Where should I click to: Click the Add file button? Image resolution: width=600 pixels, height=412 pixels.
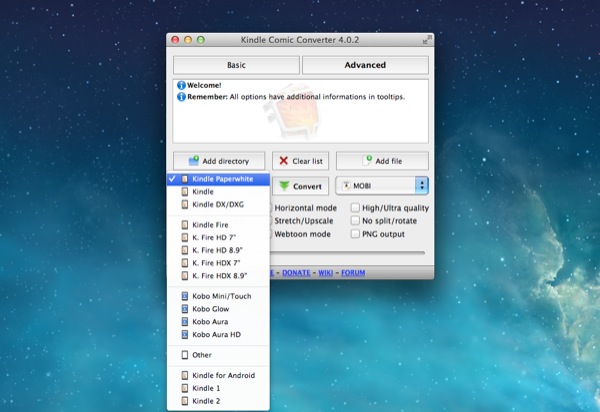tap(382, 161)
